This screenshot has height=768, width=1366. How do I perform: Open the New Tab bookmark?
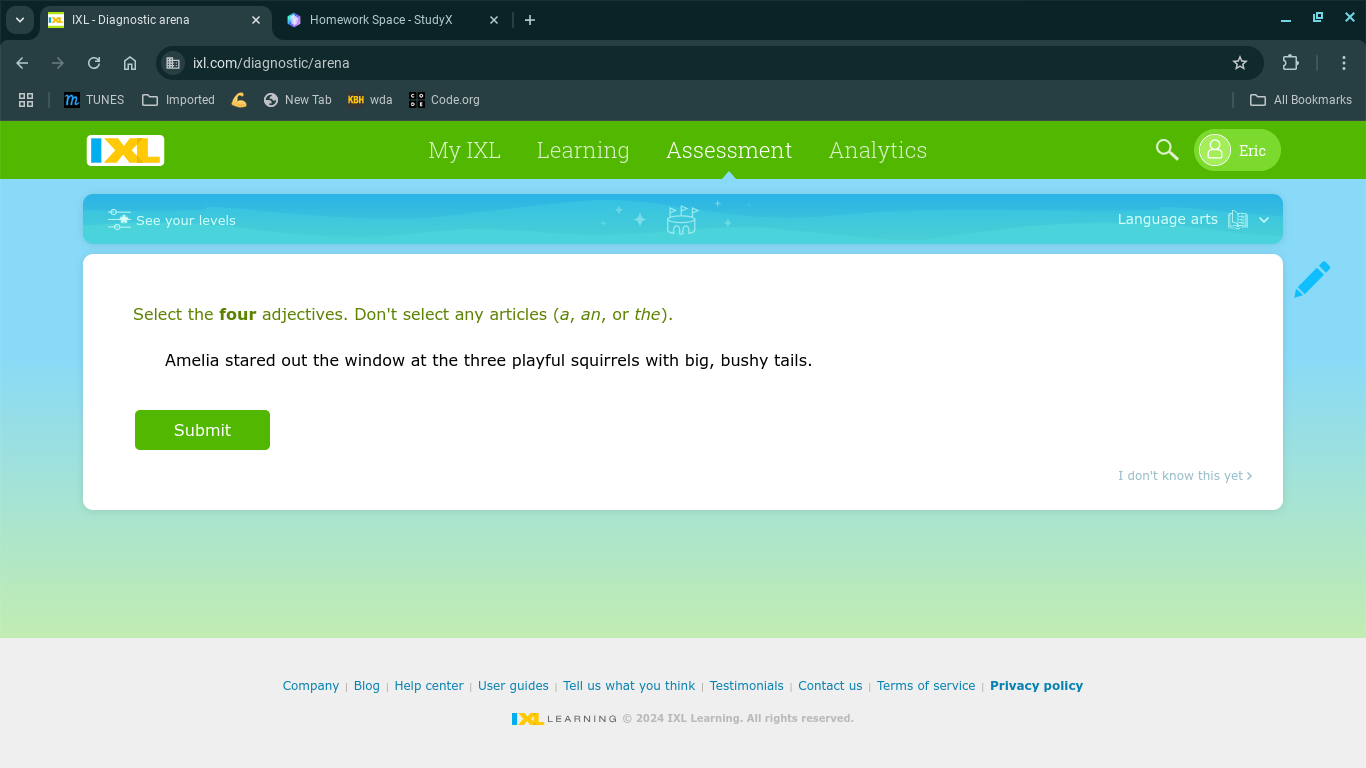tap(297, 100)
